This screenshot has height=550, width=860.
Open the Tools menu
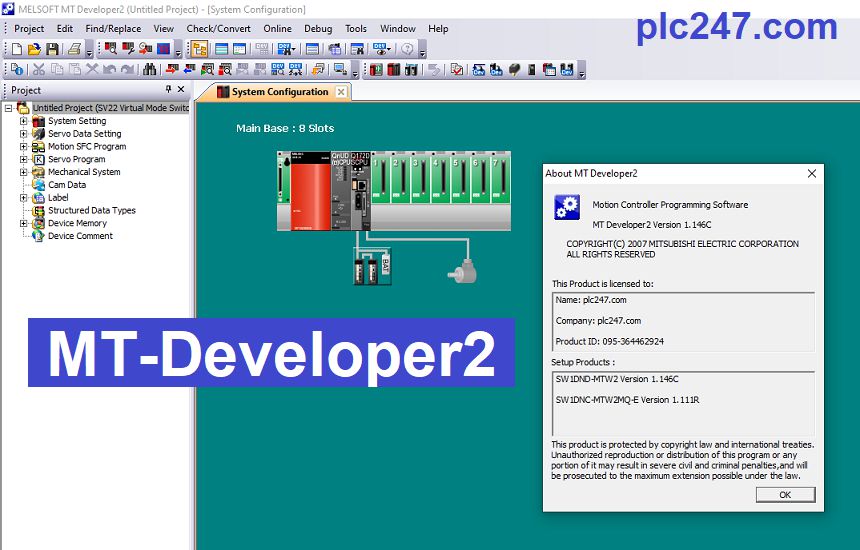point(355,29)
